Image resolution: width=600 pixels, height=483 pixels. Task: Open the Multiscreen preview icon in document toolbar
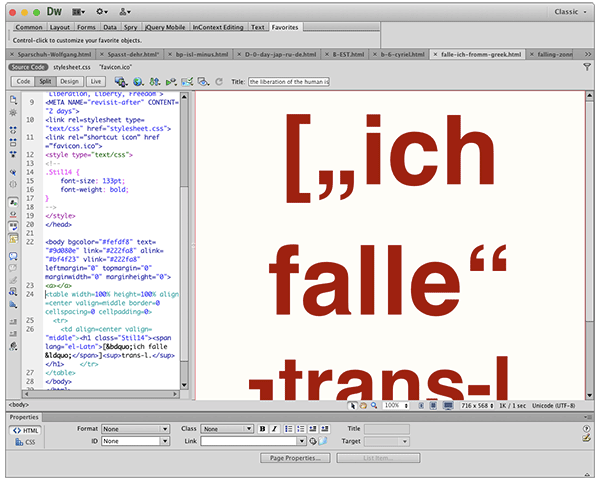121,82
